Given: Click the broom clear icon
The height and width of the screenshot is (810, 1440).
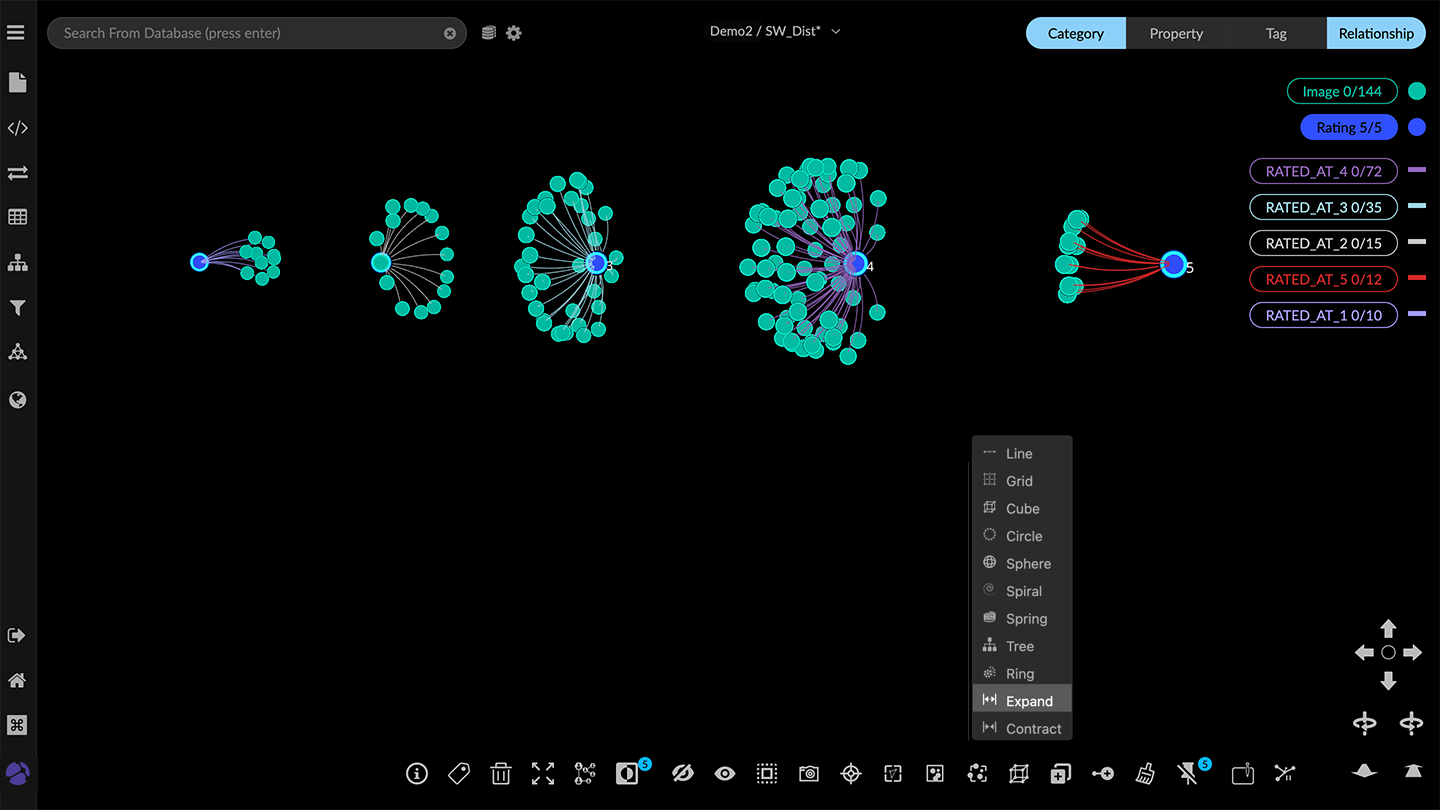Looking at the screenshot, I should point(1145,773).
